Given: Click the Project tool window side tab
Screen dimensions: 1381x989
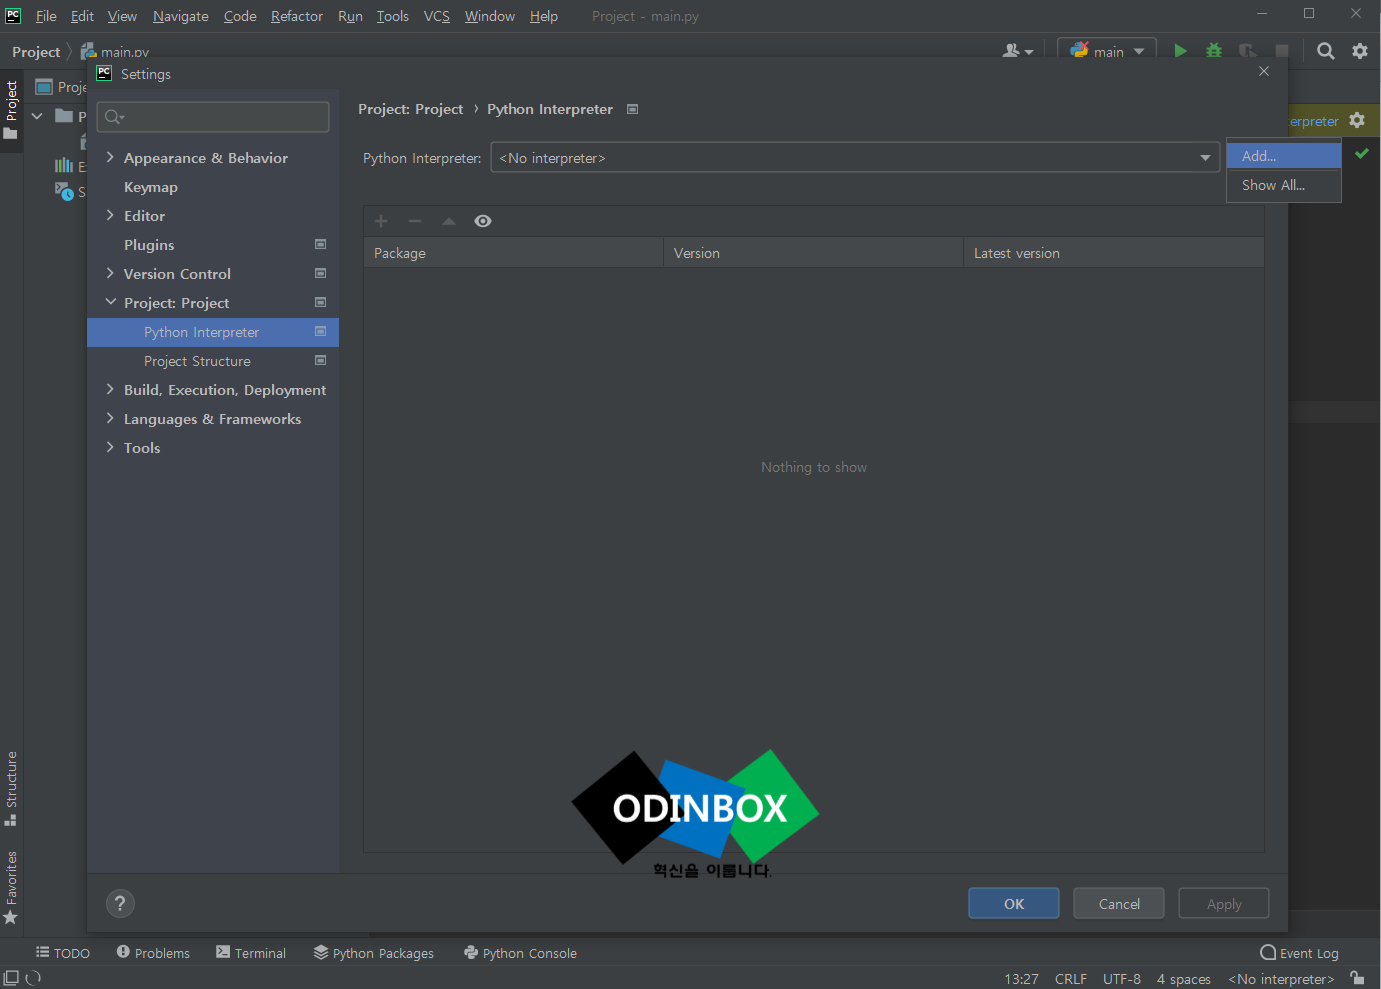Looking at the screenshot, I should (11, 109).
